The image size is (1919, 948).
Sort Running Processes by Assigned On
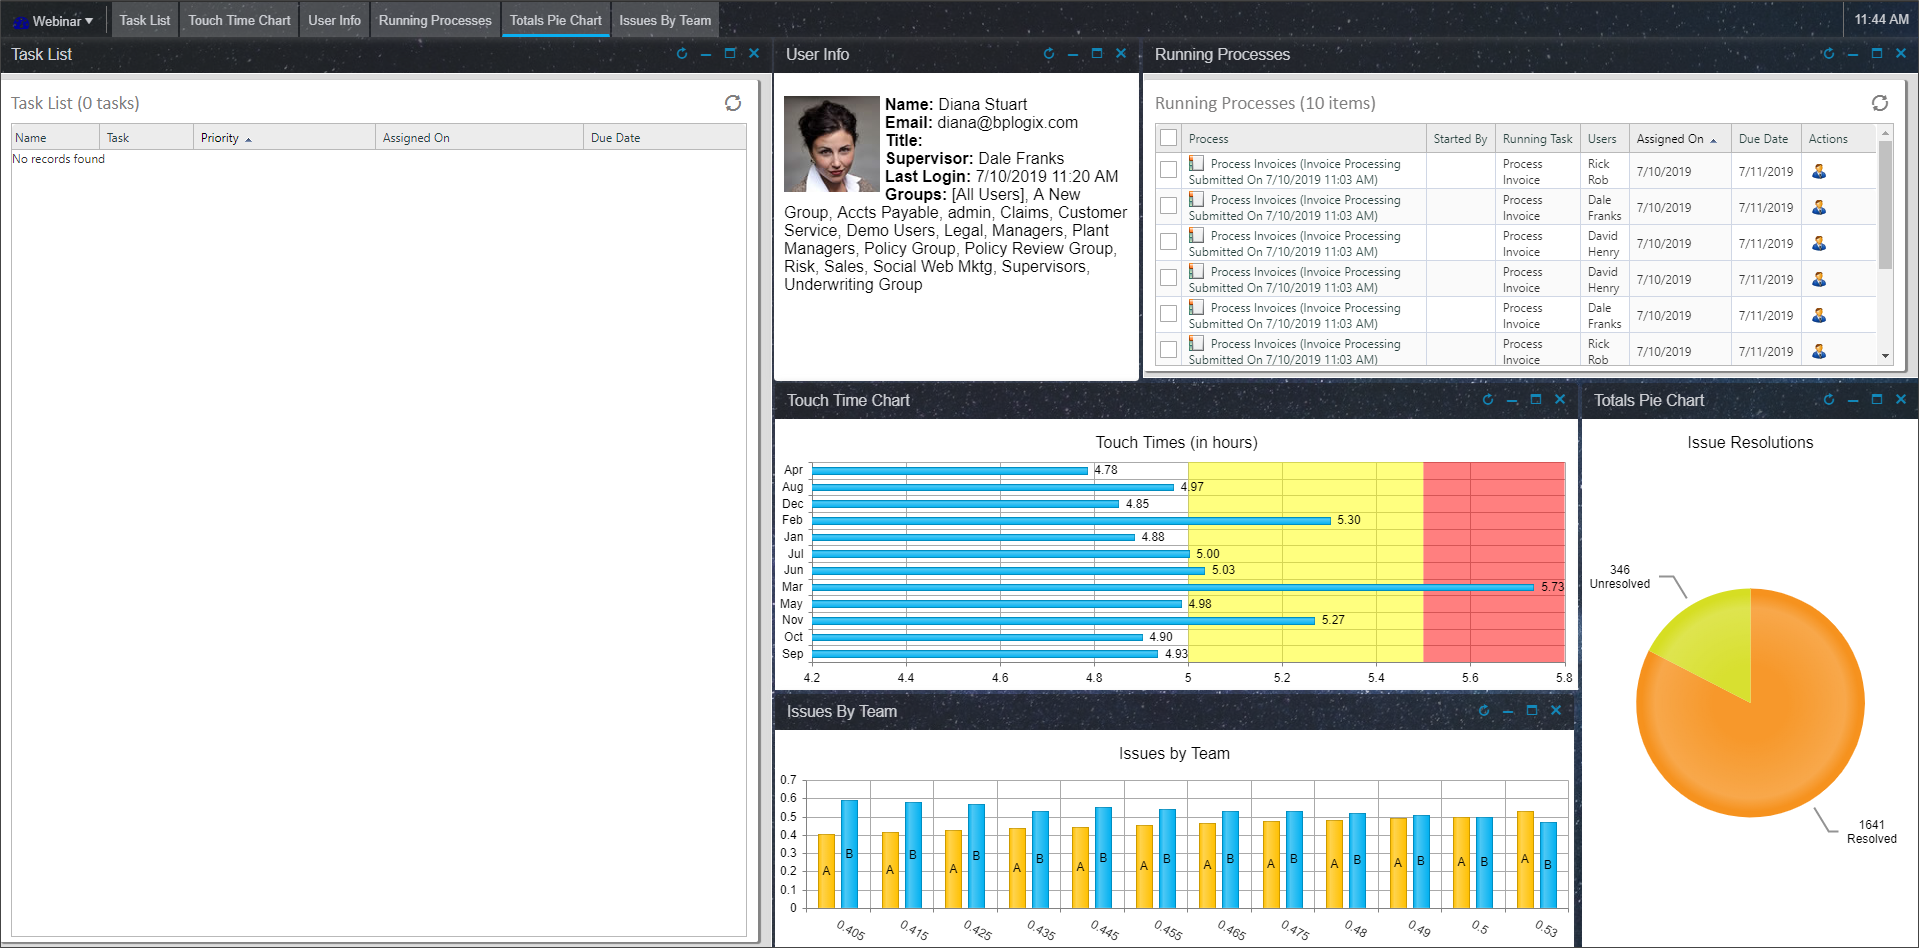(x=1669, y=139)
